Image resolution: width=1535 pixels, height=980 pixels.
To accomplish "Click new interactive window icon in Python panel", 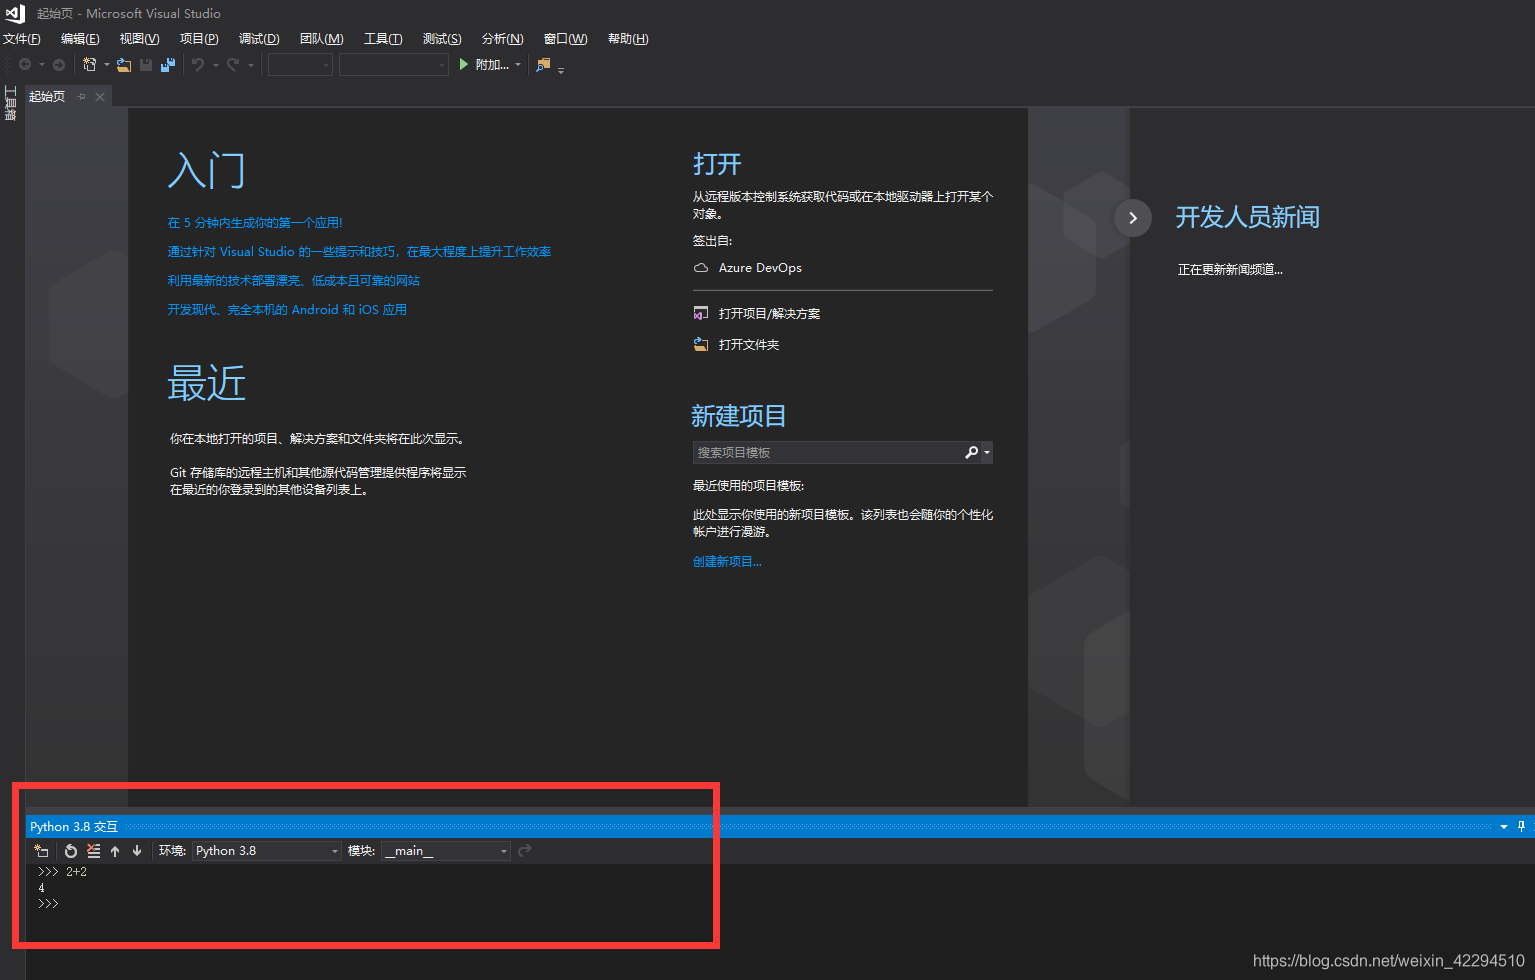I will click(x=42, y=851).
